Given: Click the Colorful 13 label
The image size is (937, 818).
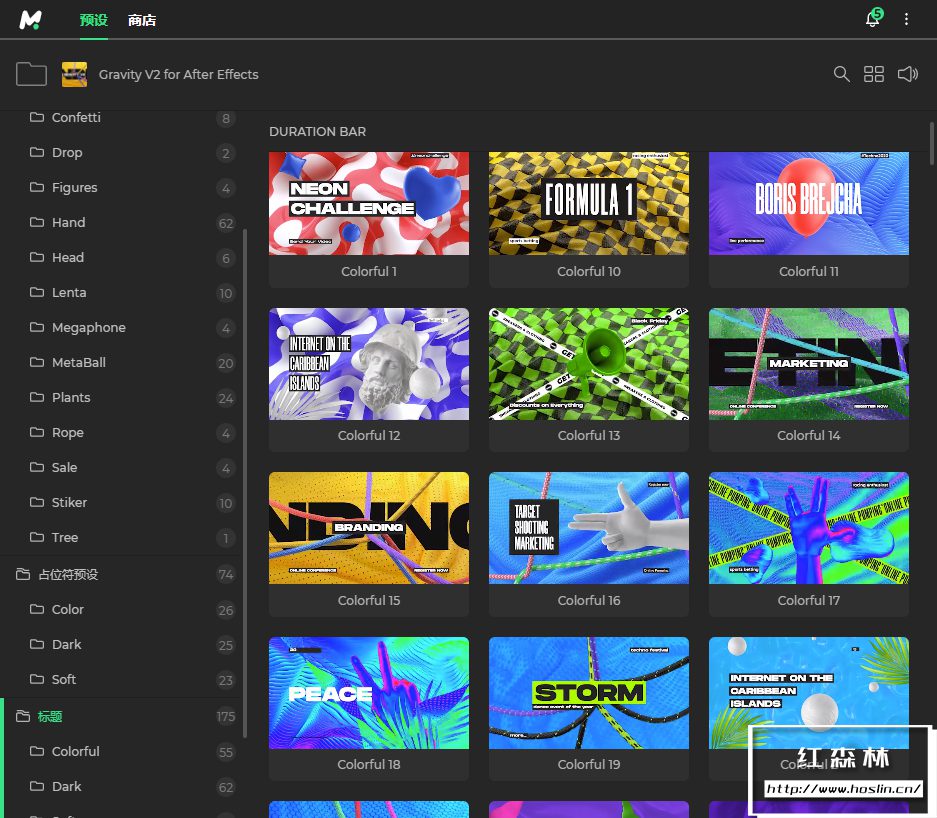Looking at the screenshot, I should (589, 436).
